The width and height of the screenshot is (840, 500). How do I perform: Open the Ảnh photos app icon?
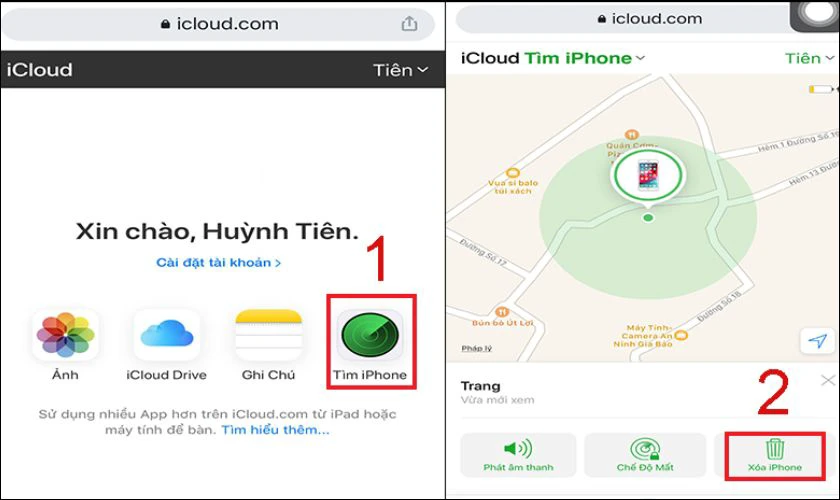(x=65, y=335)
